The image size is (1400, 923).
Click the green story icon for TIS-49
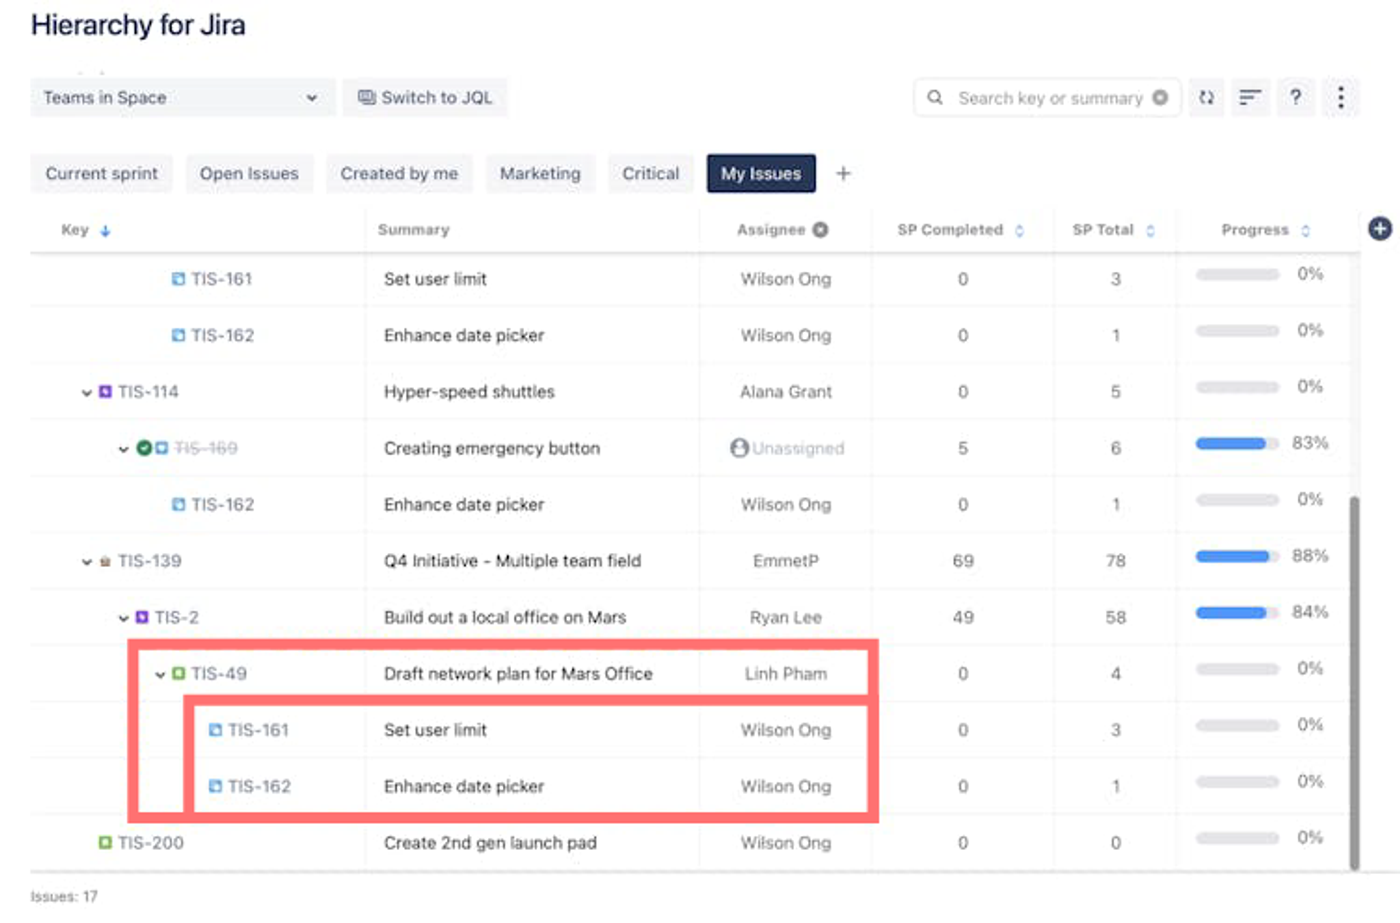[x=178, y=674]
